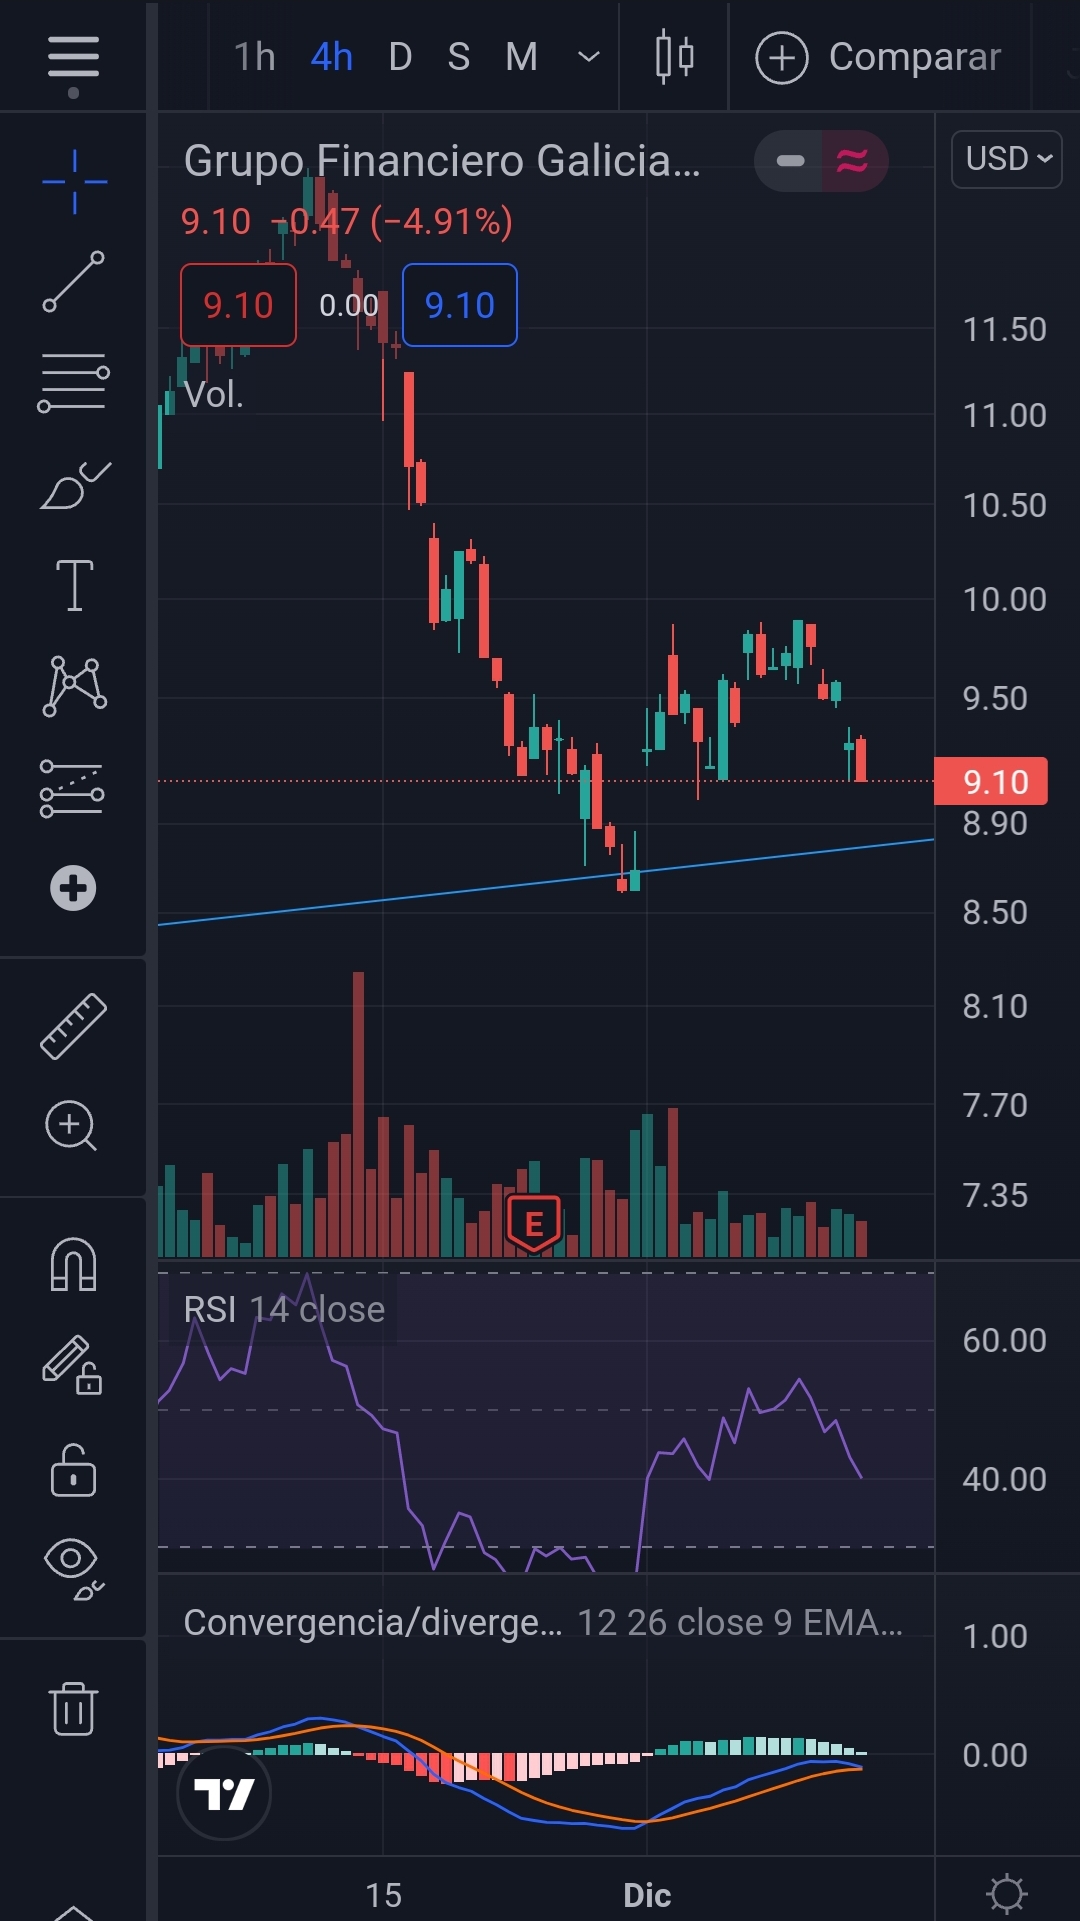Toggle lock all drawings

[x=73, y=1470]
